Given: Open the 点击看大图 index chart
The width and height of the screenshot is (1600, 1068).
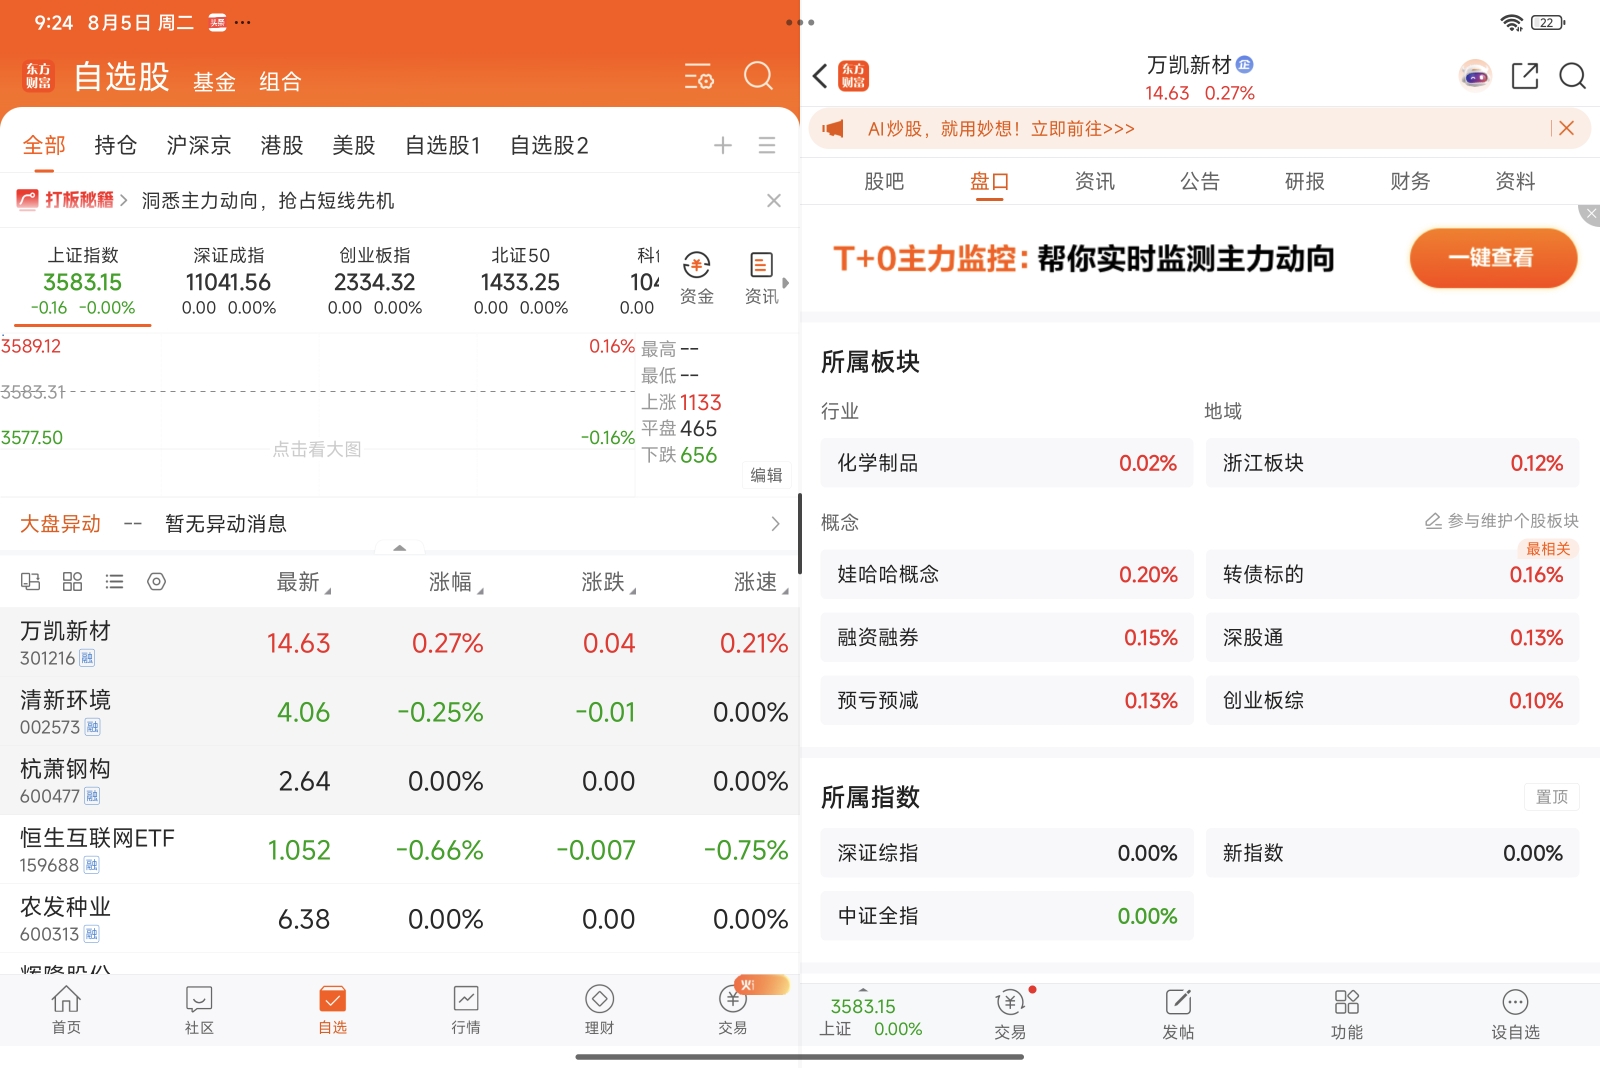Looking at the screenshot, I should [317, 449].
